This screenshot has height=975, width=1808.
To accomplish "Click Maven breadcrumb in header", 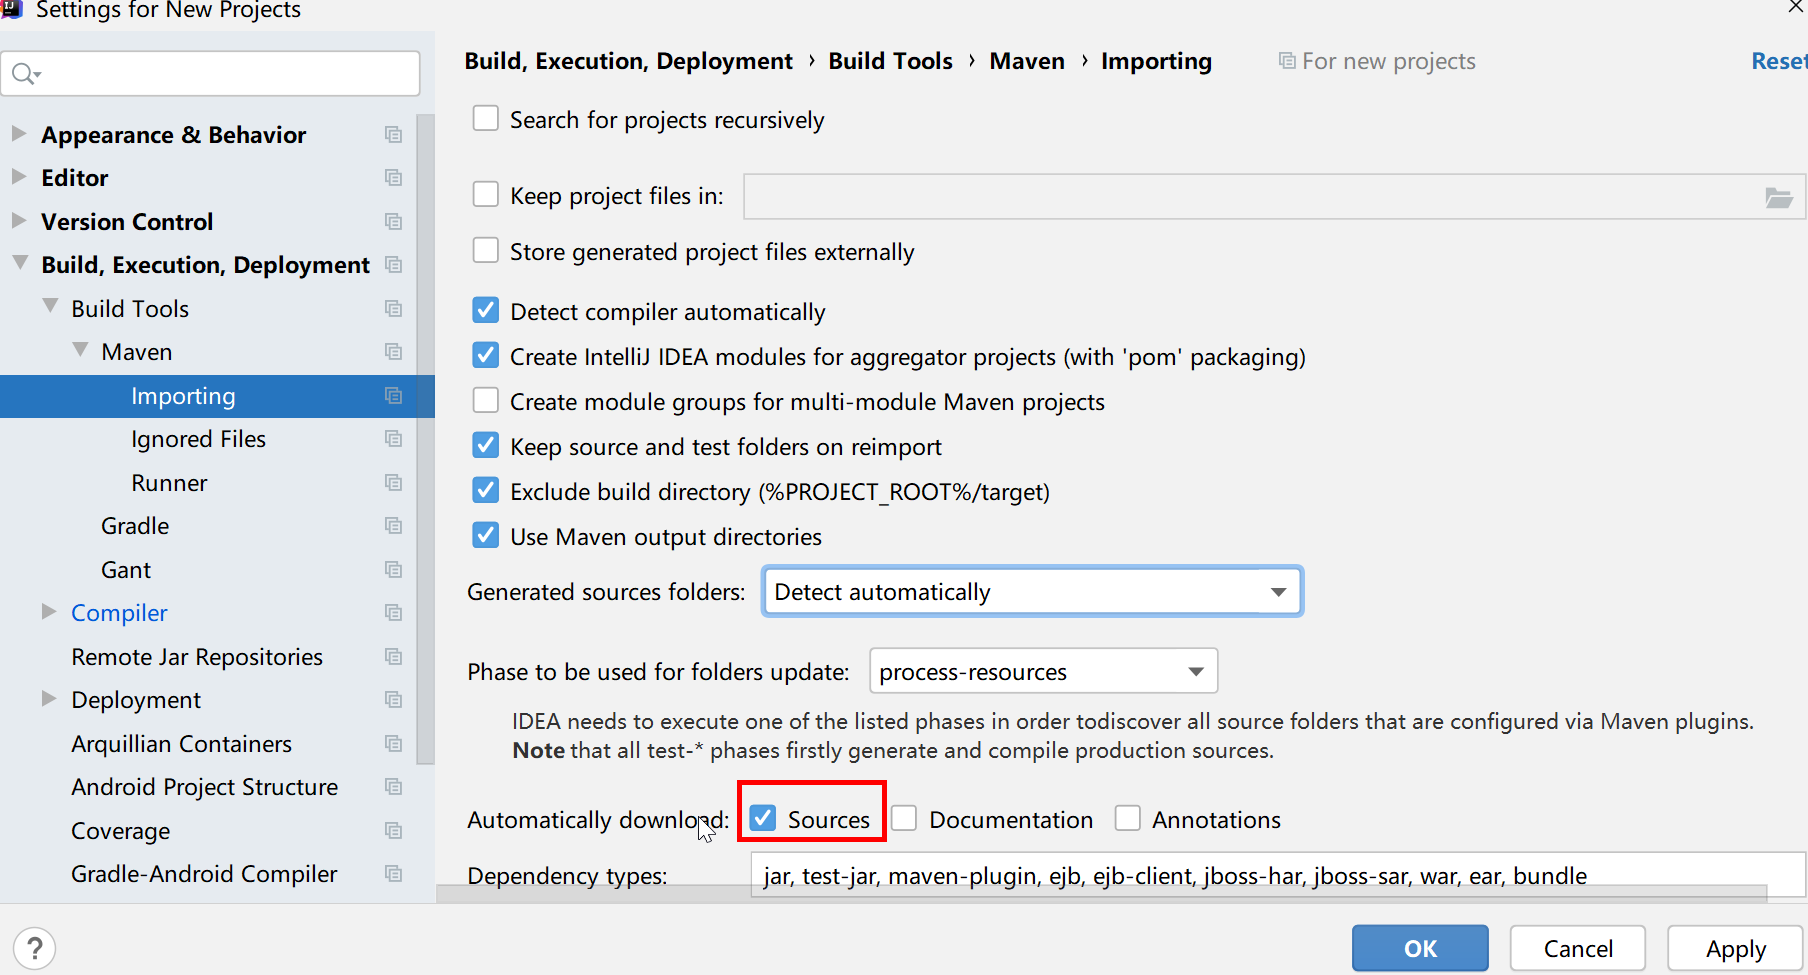I will tap(1027, 61).
